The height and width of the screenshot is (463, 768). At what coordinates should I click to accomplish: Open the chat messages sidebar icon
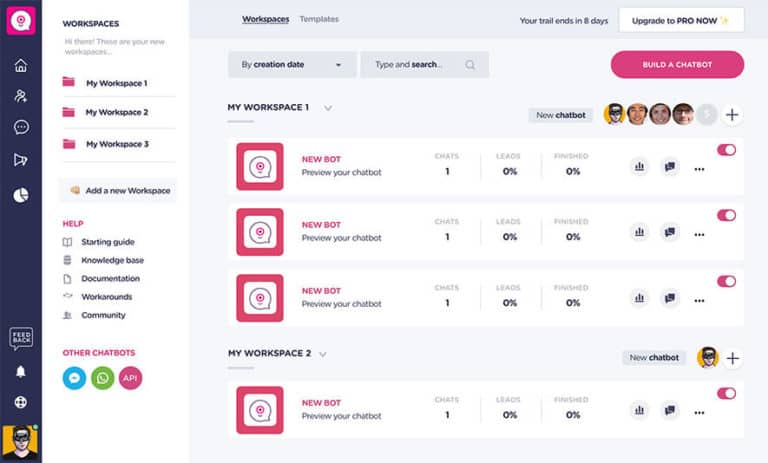point(21,127)
